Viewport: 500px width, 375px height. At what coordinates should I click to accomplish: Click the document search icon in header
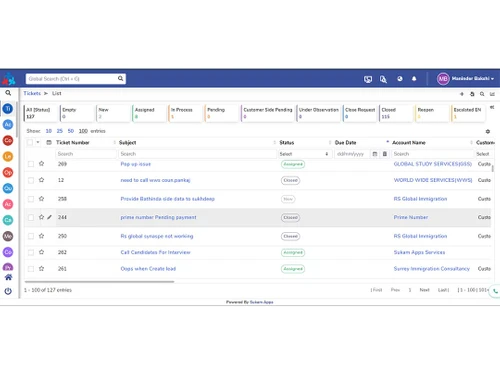point(383,79)
